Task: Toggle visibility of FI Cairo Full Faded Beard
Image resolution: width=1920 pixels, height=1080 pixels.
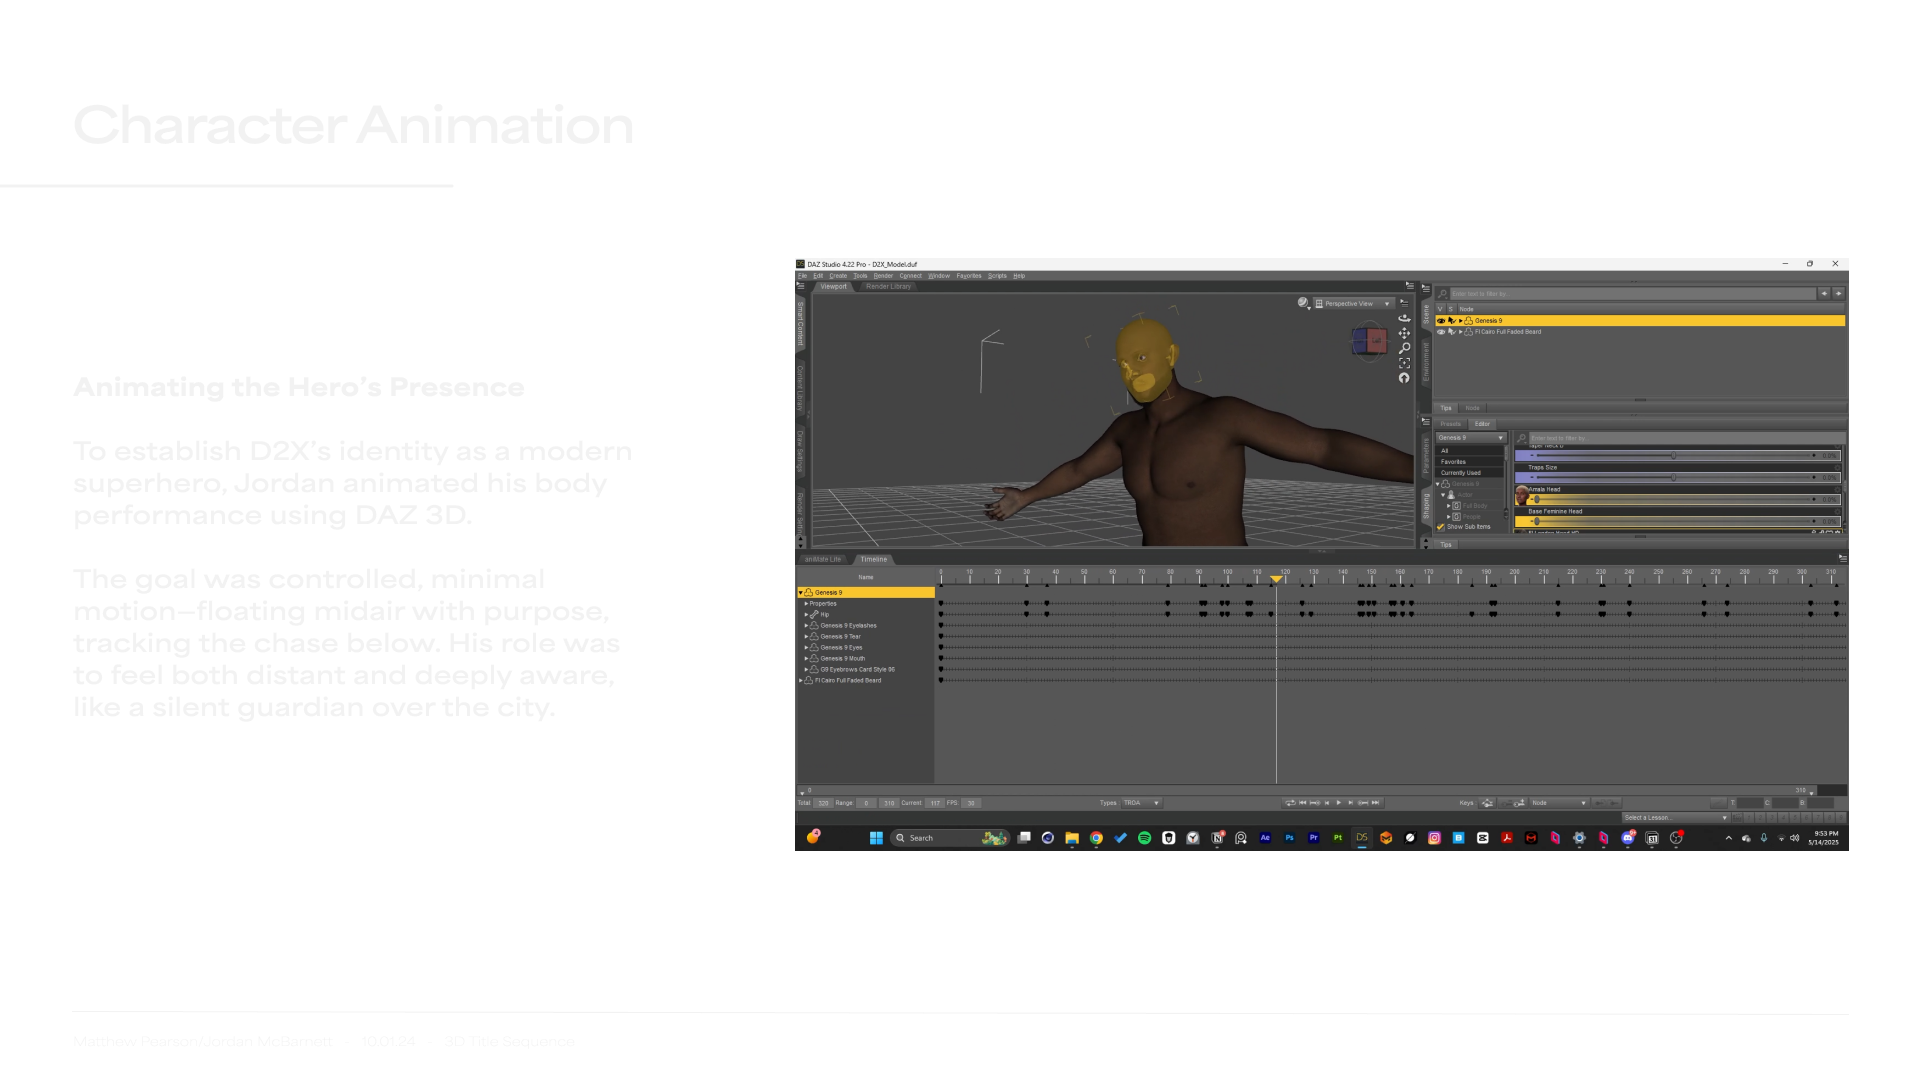Action: click(x=1441, y=332)
